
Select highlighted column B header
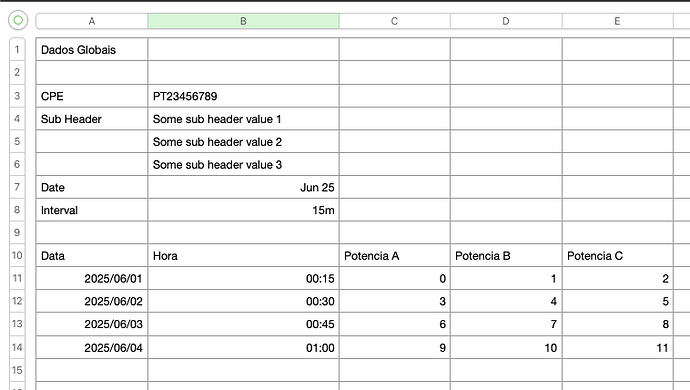[243, 21]
